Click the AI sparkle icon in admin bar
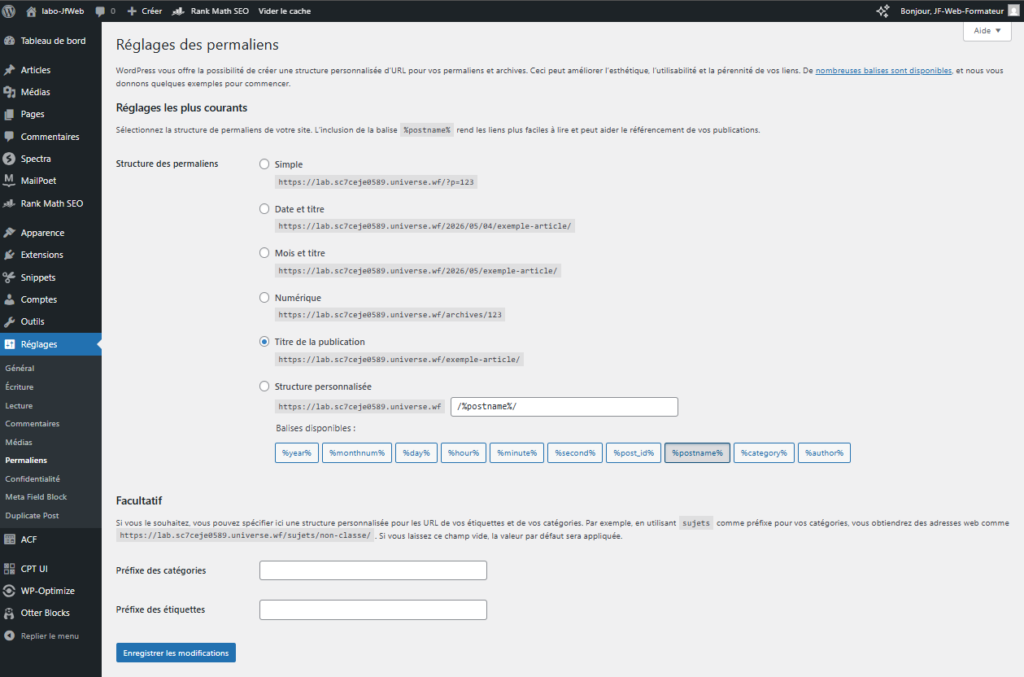This screenshot has width=1024, height=677. (882, 11)
